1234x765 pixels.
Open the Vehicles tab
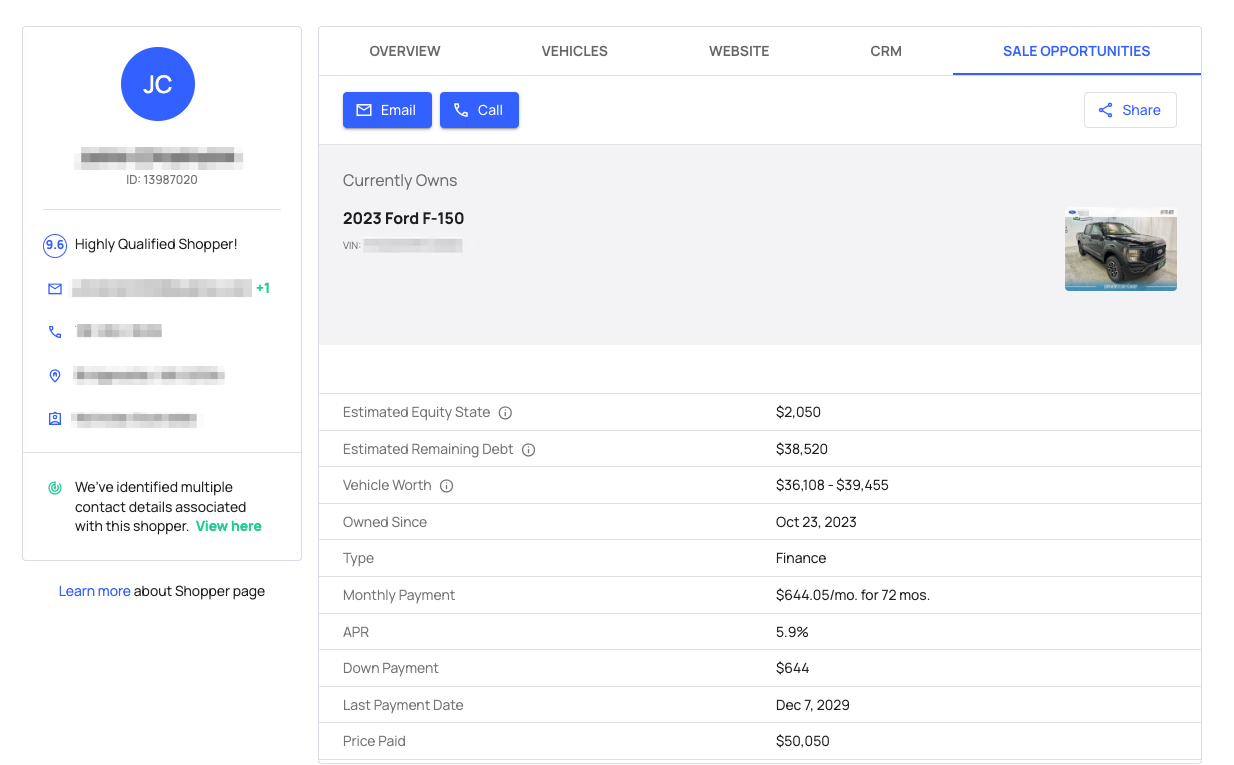pos(574,51)
